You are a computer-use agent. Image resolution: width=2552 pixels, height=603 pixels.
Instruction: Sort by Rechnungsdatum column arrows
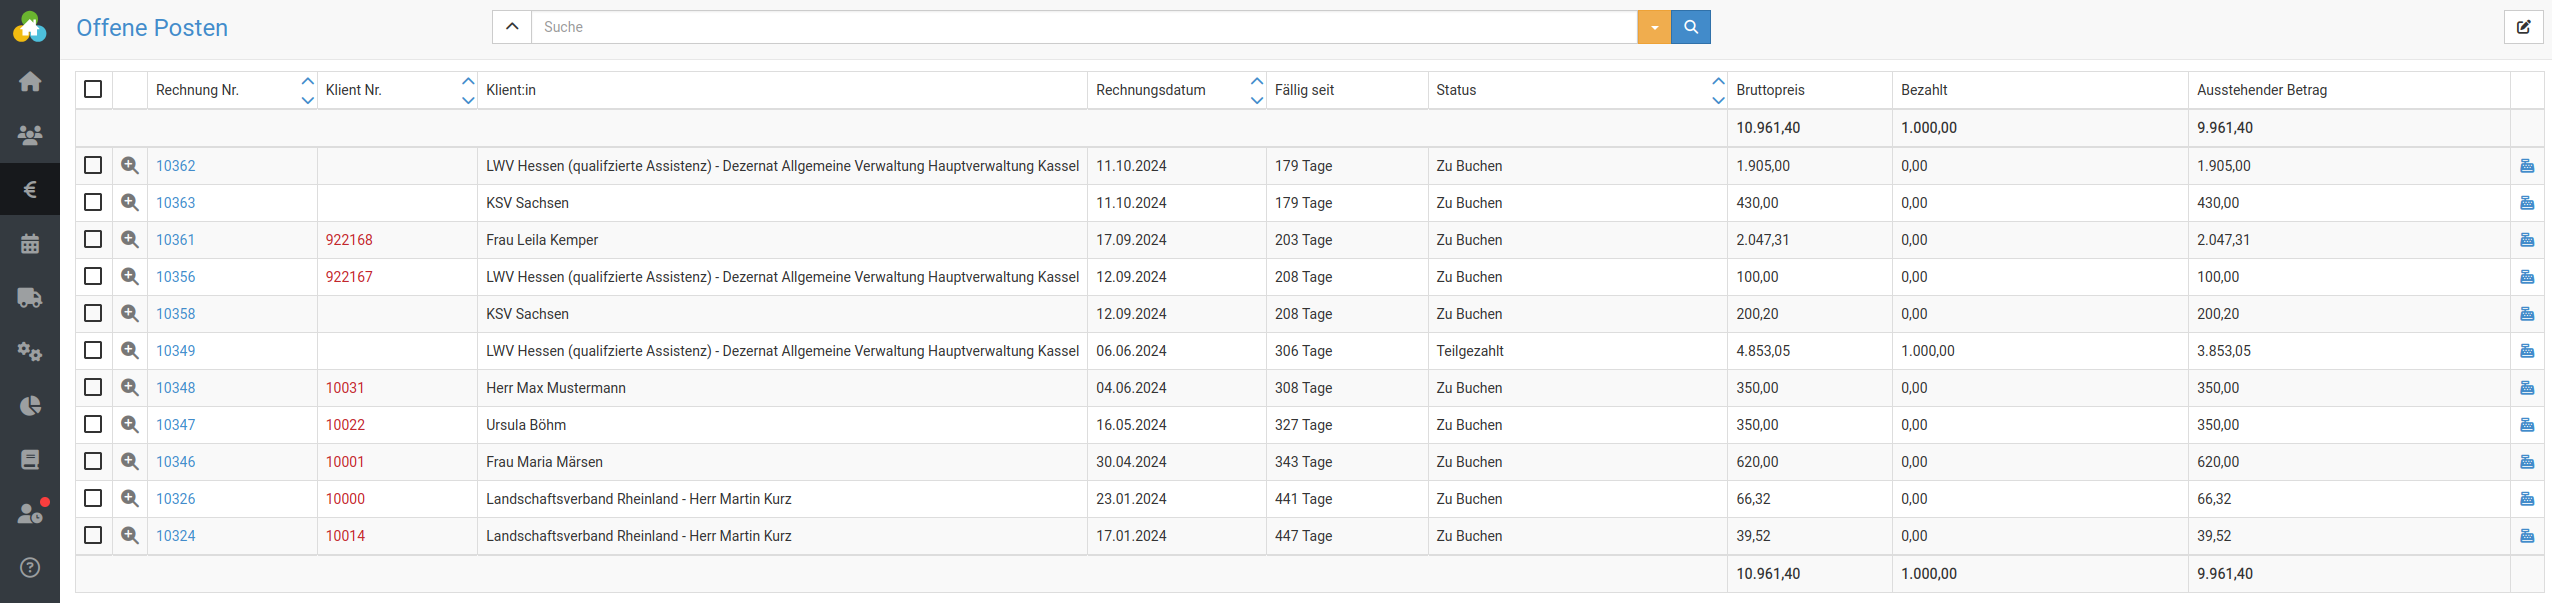(1256, 90)
